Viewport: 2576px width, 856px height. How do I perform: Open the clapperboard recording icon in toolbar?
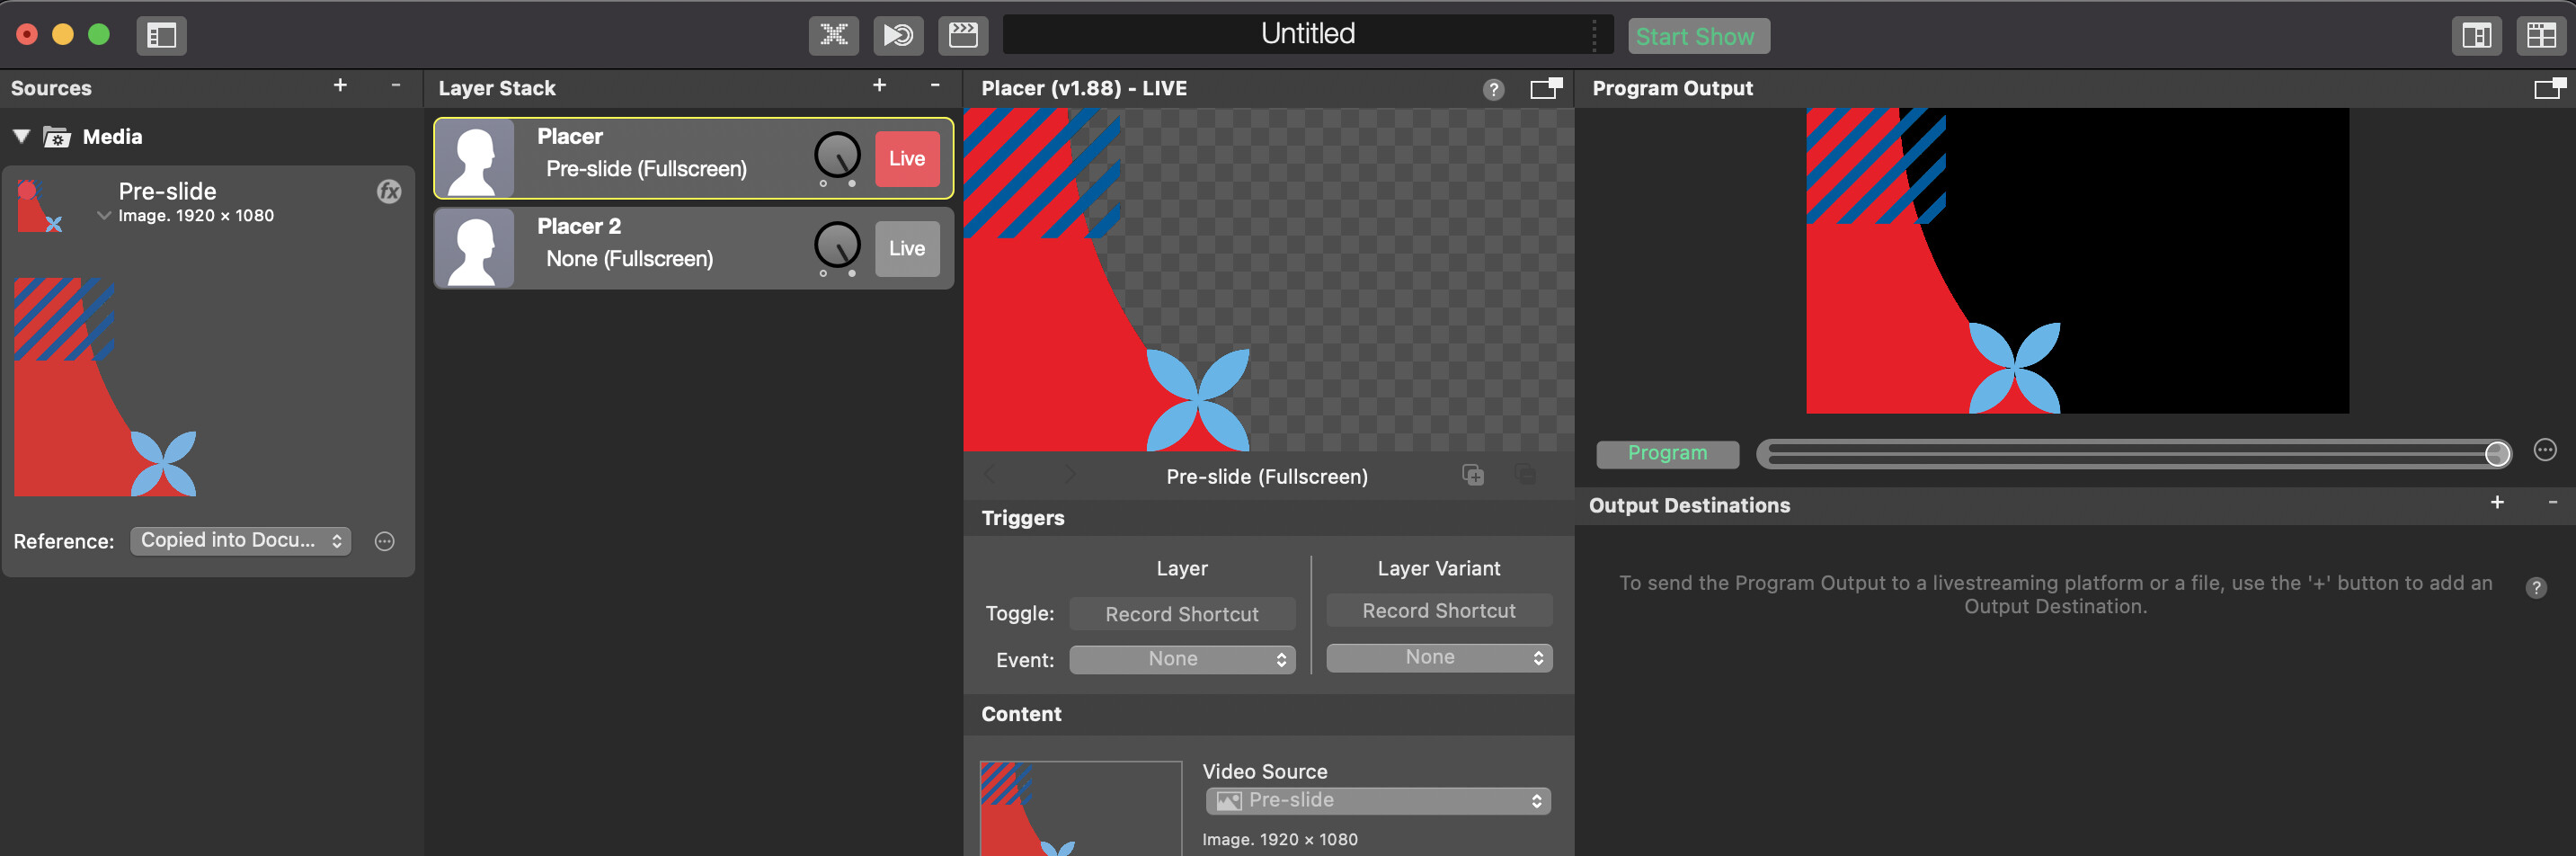tap(962, 36)
